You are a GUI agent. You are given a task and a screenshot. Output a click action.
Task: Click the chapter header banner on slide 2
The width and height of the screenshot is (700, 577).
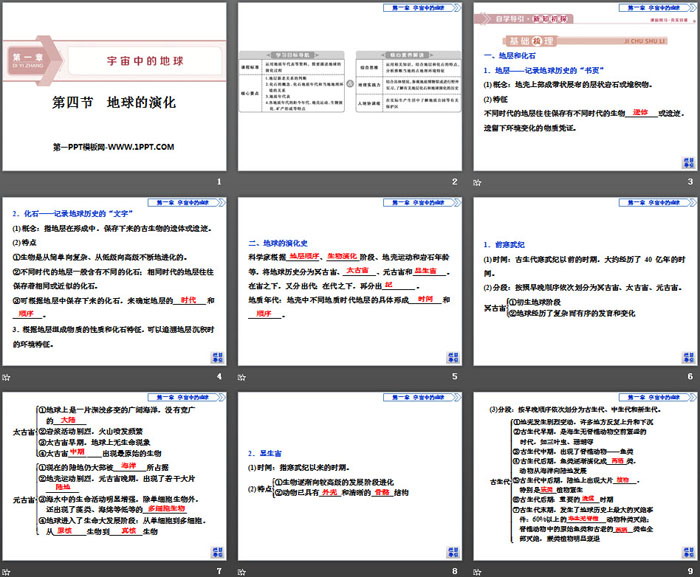(411, 9)
